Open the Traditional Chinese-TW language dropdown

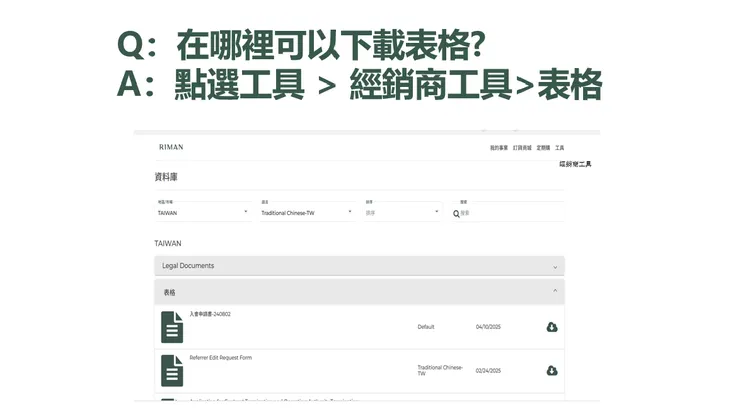[x=307, y=210]
